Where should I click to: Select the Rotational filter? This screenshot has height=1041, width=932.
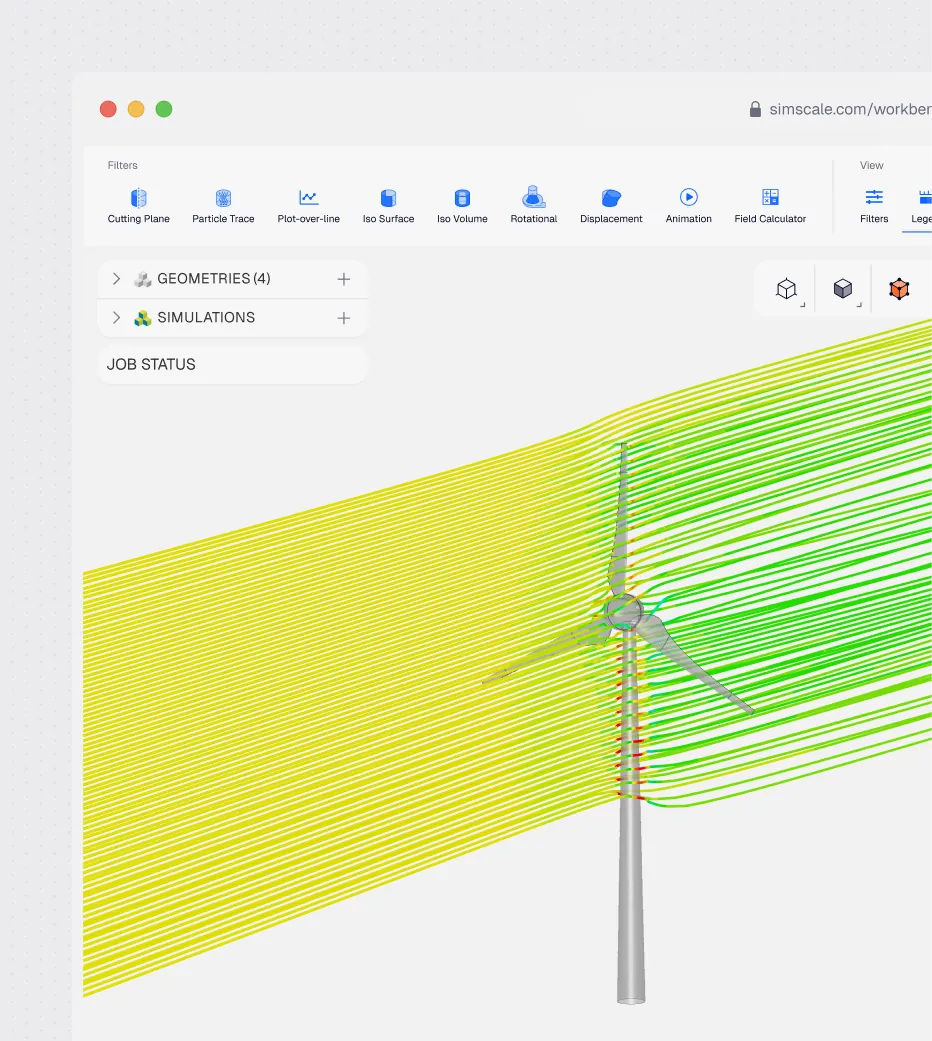534,206
